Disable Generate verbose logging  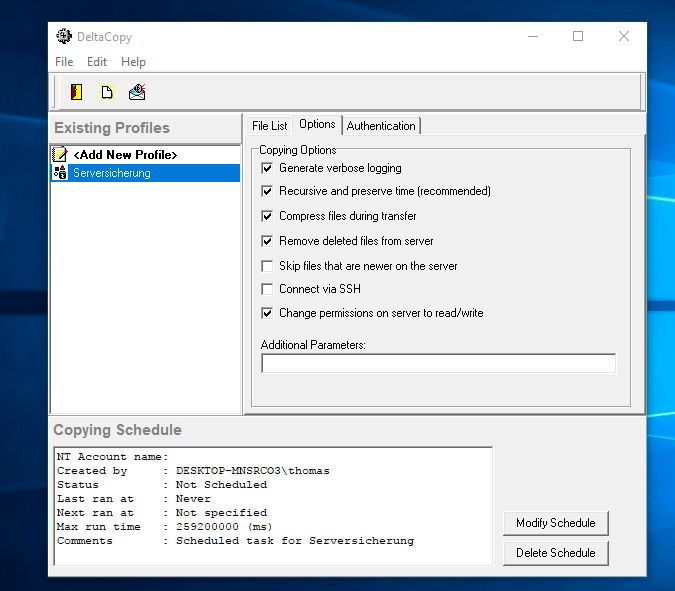pos(267,168)
